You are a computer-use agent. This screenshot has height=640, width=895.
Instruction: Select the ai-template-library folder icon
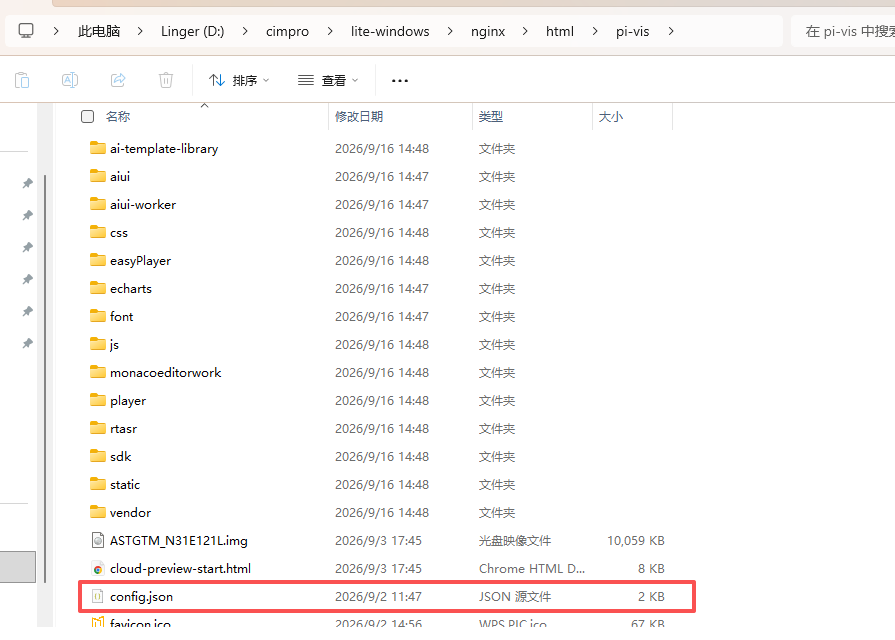pos(98,148)
